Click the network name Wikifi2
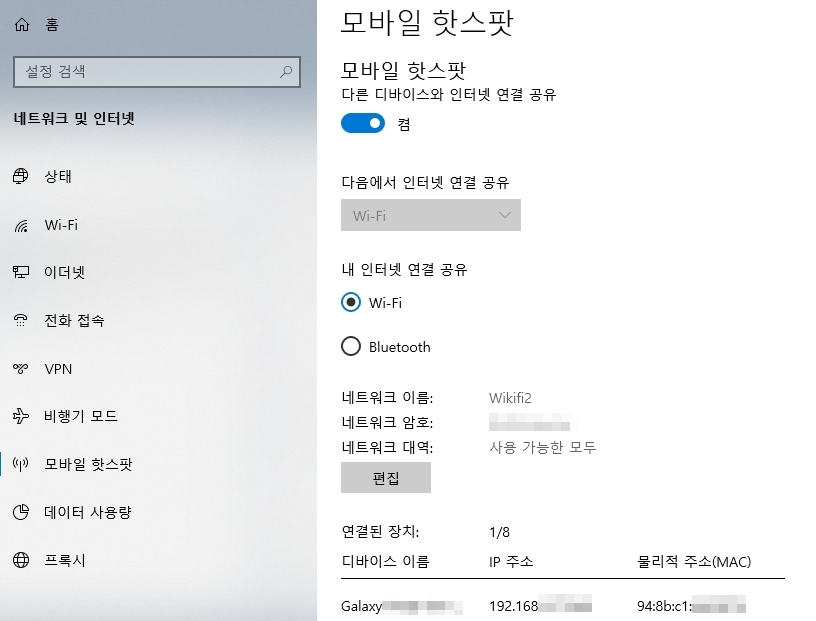816x621 pixels. click(x=510, y=398)
